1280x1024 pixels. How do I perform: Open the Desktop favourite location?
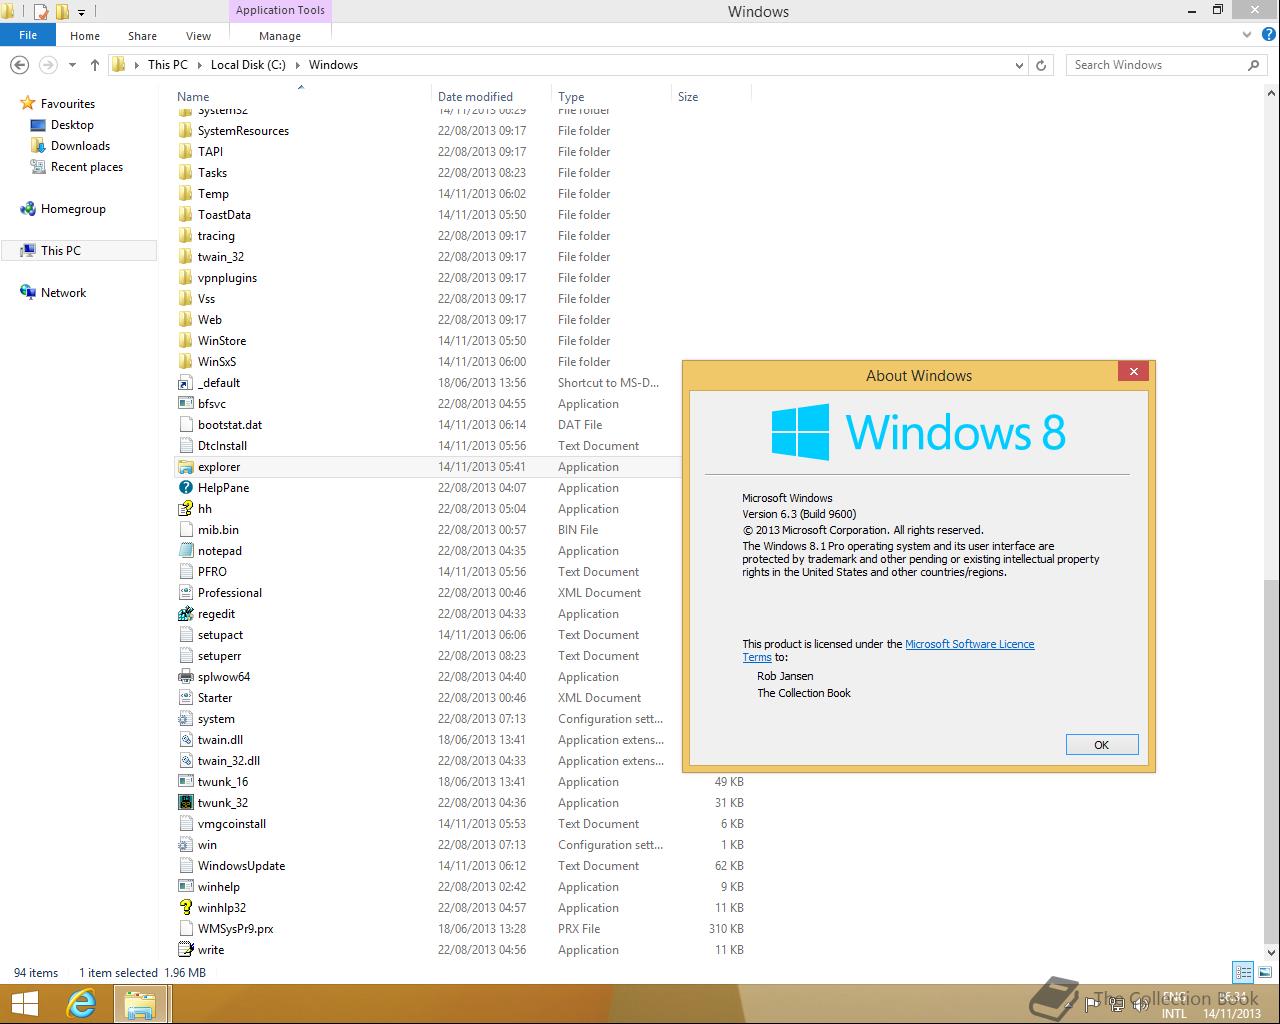(72, 125)
